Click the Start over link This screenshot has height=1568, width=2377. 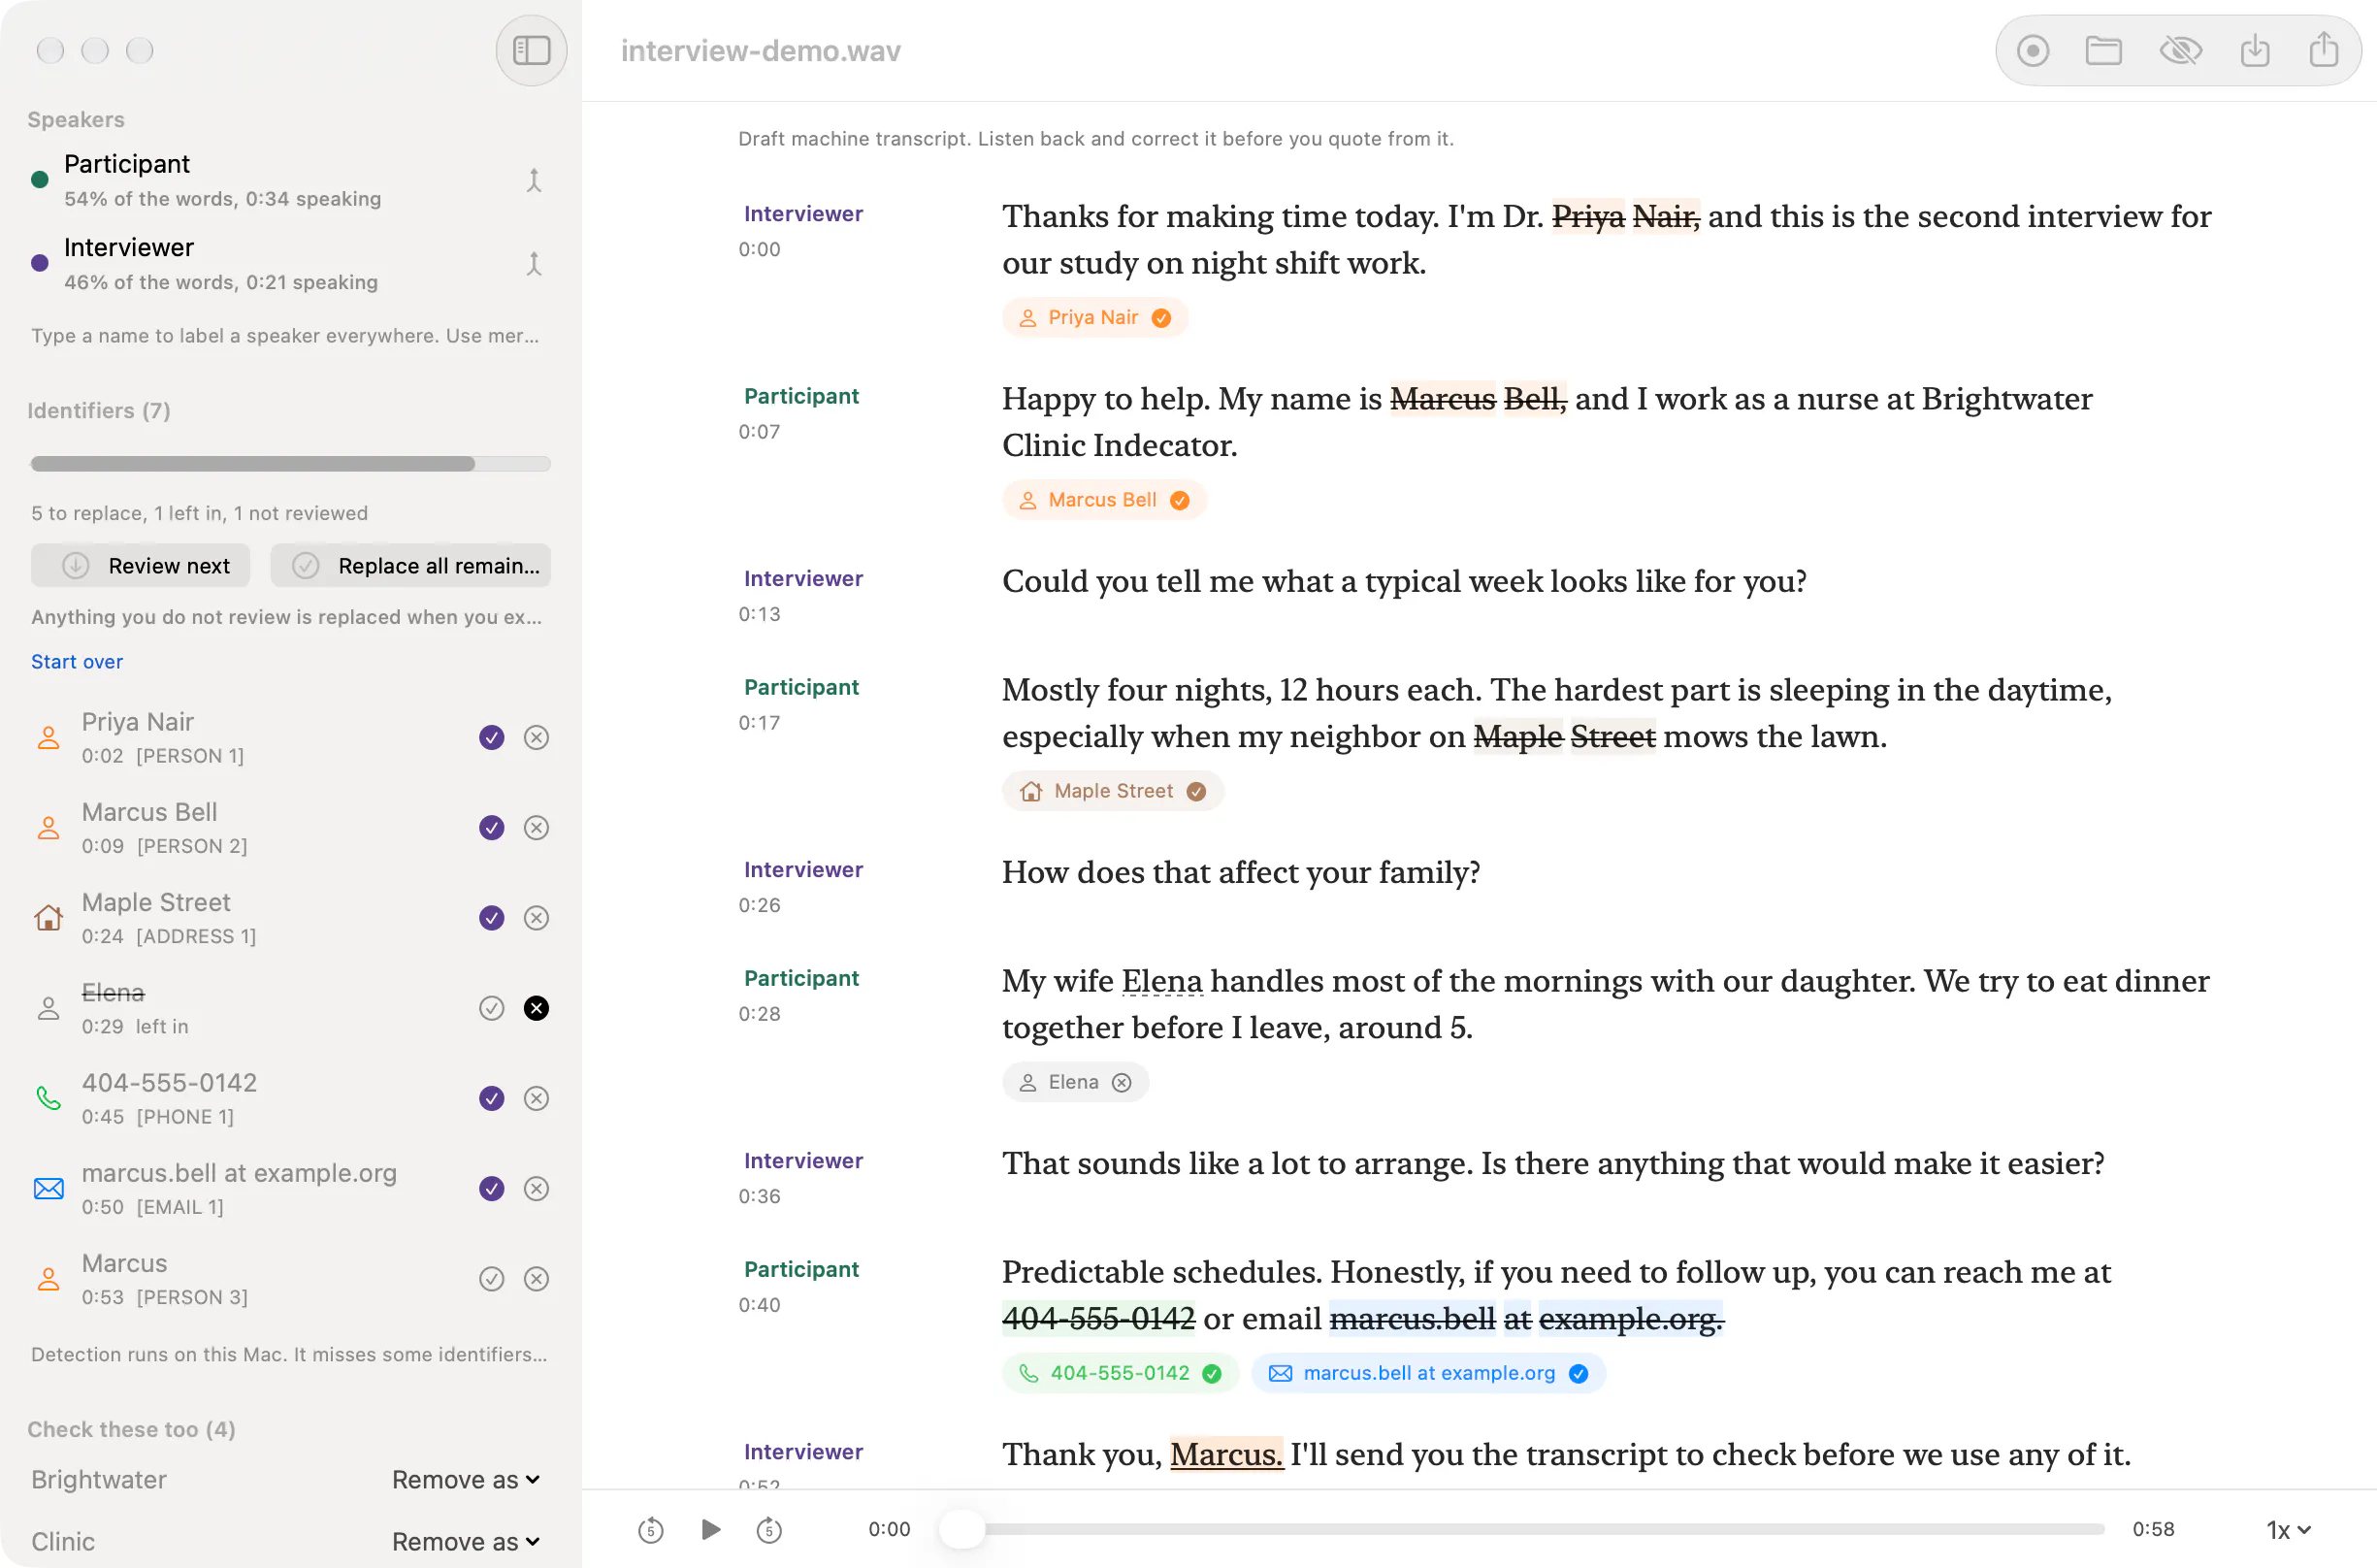pos(77,661)
